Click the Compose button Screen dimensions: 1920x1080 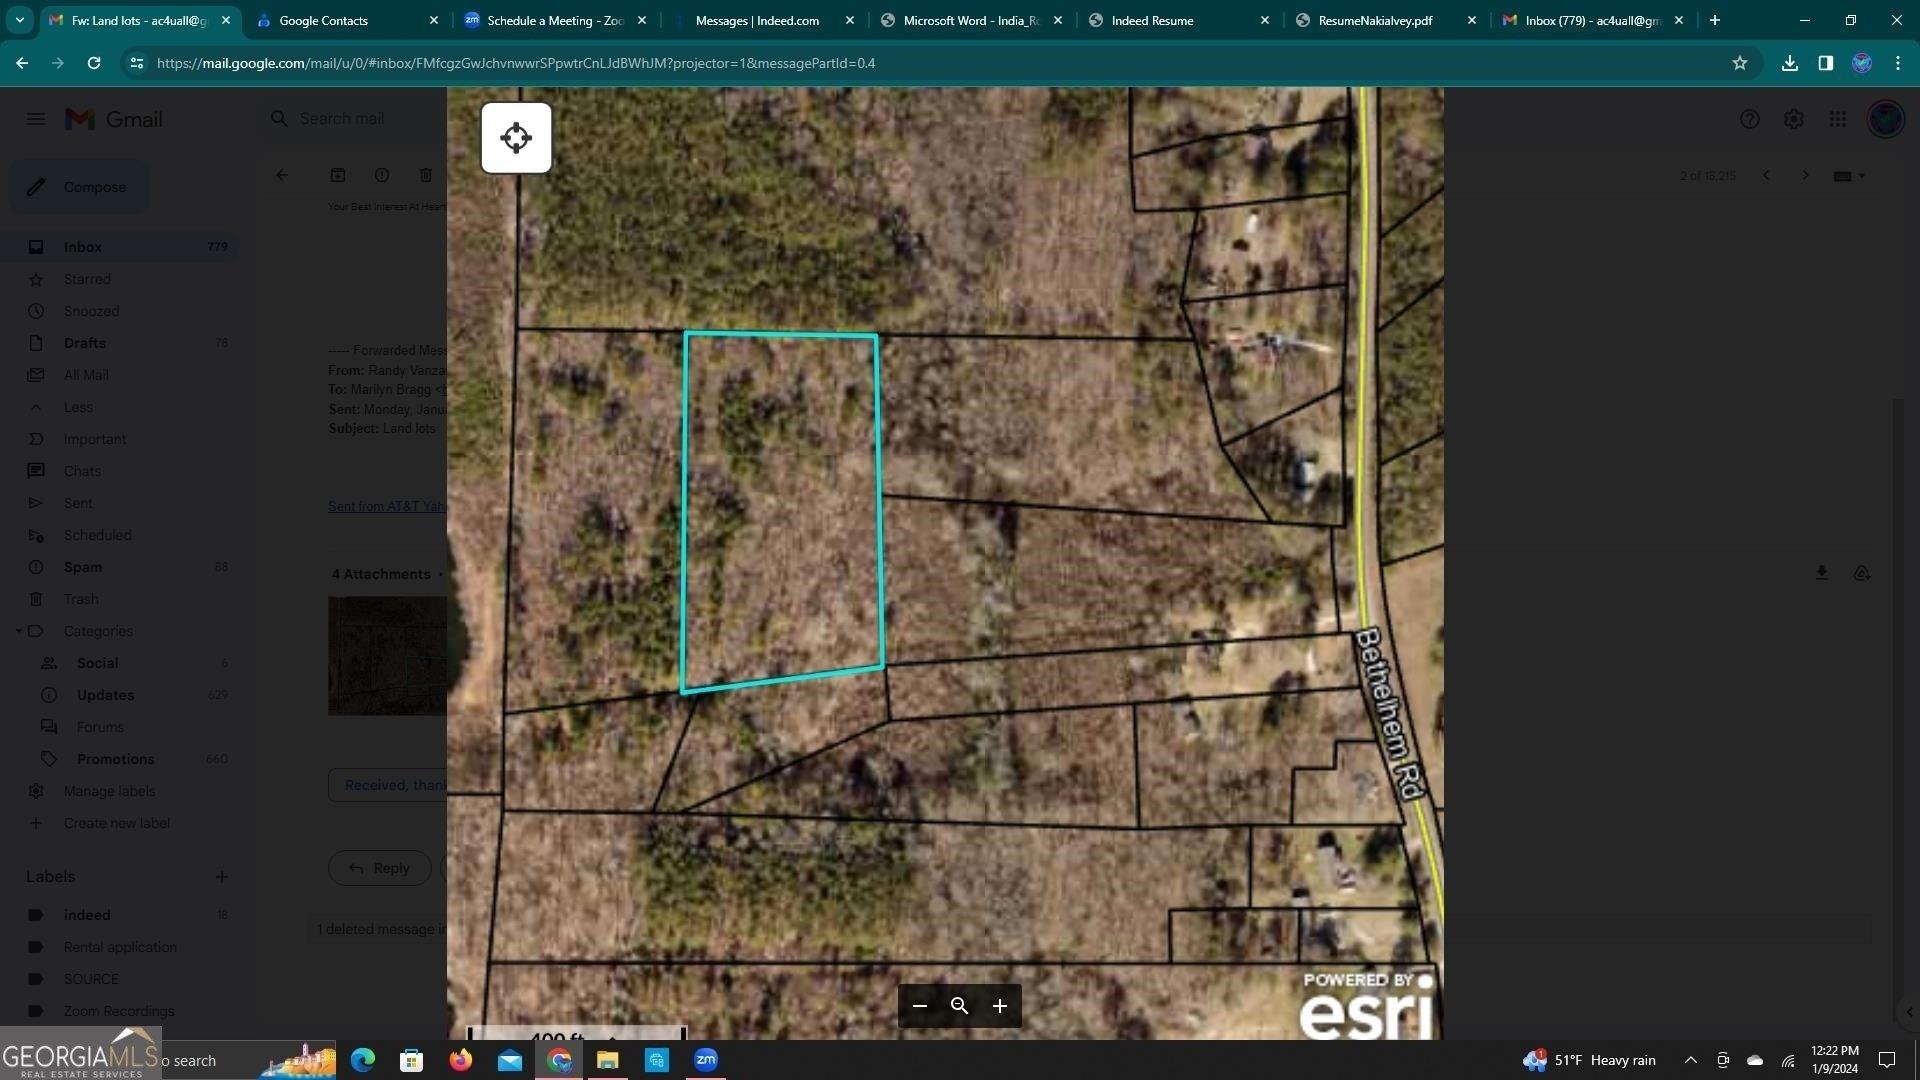point(79,187)
